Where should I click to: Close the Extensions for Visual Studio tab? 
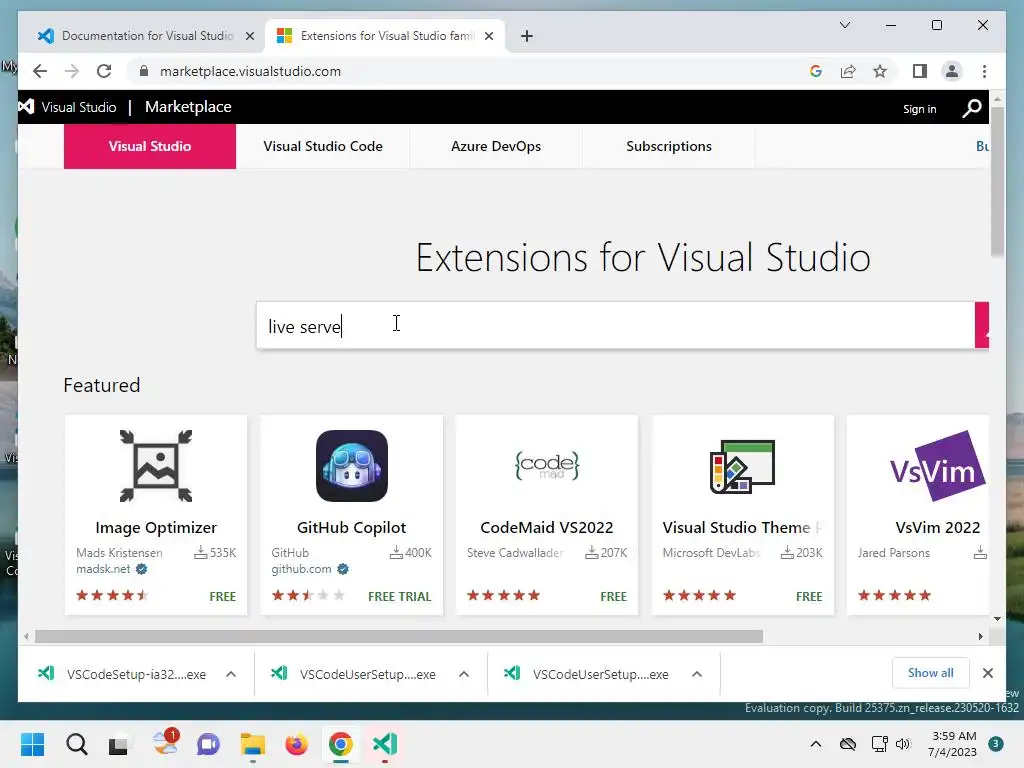click(x=488, y=36)
